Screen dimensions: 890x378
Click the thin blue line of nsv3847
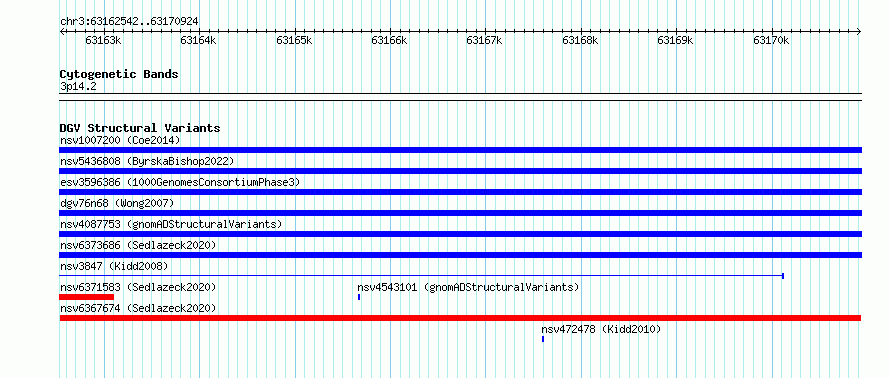tap(421, 276)
